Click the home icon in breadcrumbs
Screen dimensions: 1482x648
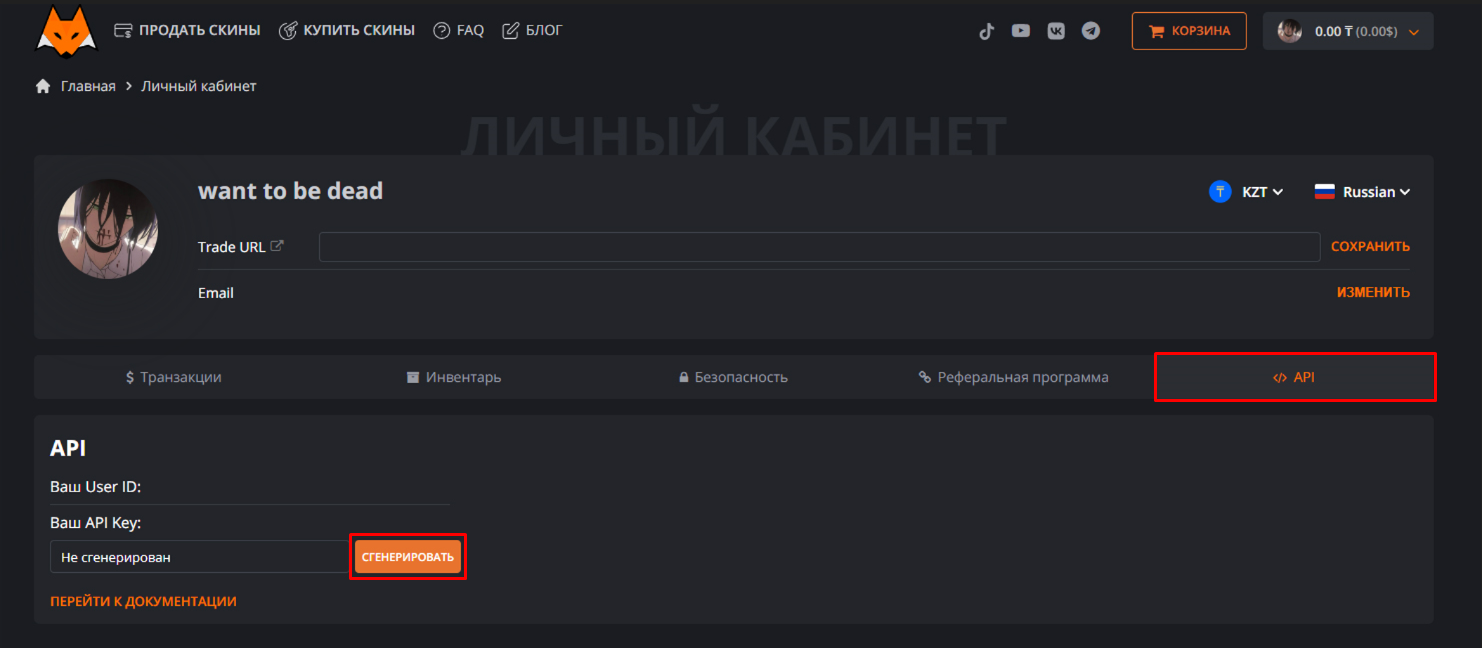(43, 86)
